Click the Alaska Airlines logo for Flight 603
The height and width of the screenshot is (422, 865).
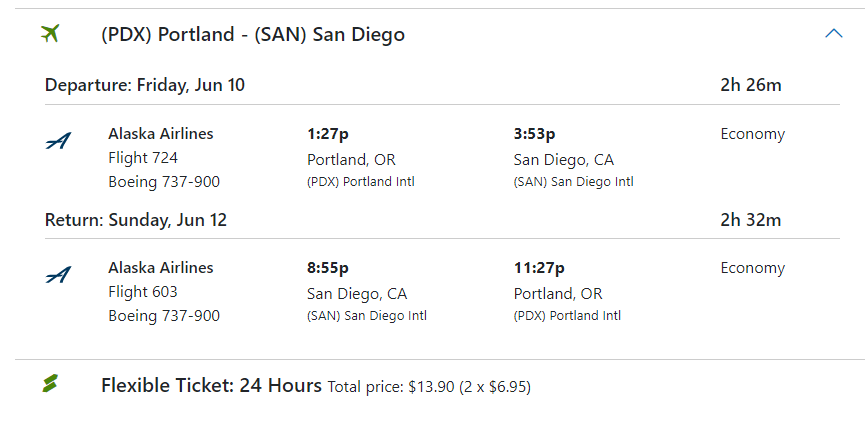tap(59, 275)
